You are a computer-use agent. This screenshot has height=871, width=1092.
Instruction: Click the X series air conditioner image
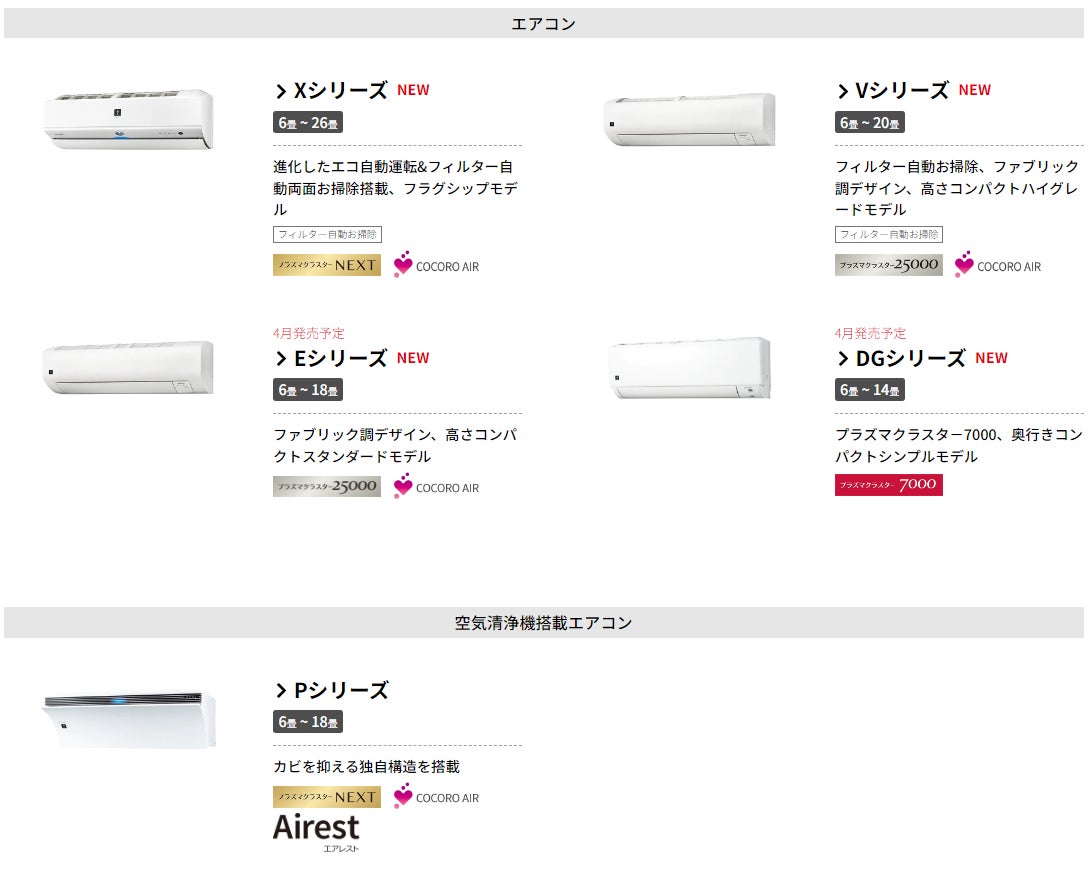point(128,120)
